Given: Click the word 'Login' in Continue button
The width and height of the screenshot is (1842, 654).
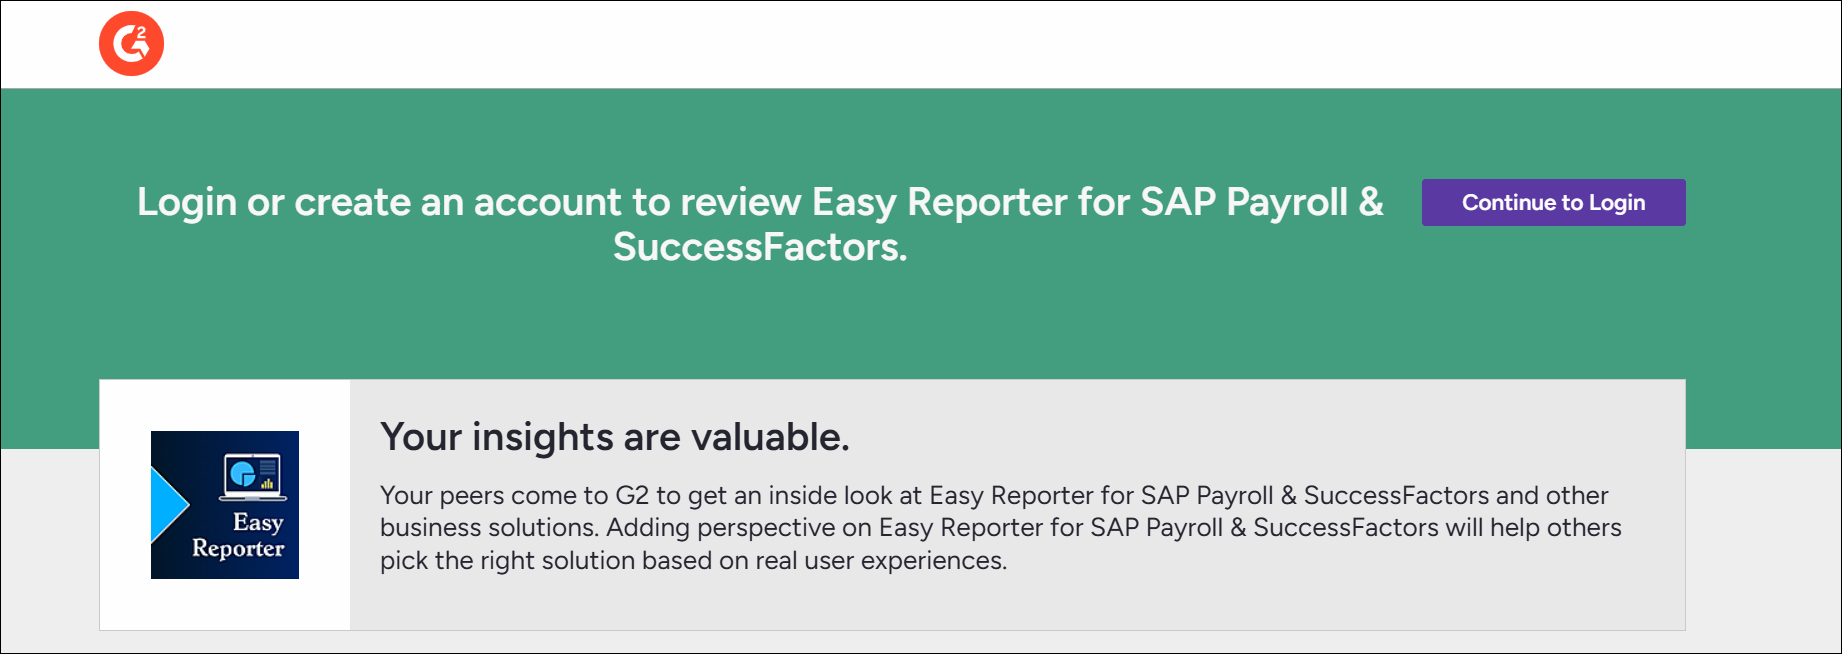Looking at the screenshot, I should (1616, 203).
